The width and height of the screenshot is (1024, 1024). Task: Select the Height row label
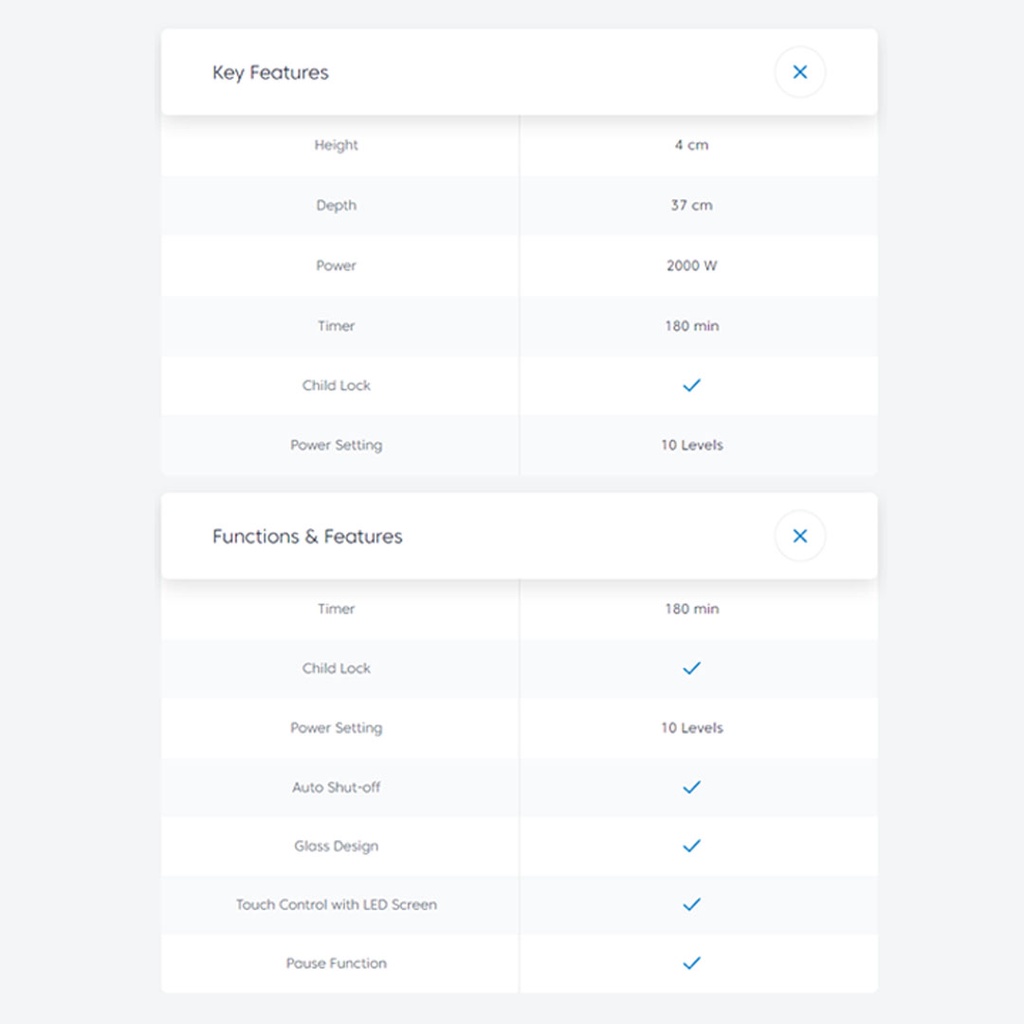coord(336,145)
